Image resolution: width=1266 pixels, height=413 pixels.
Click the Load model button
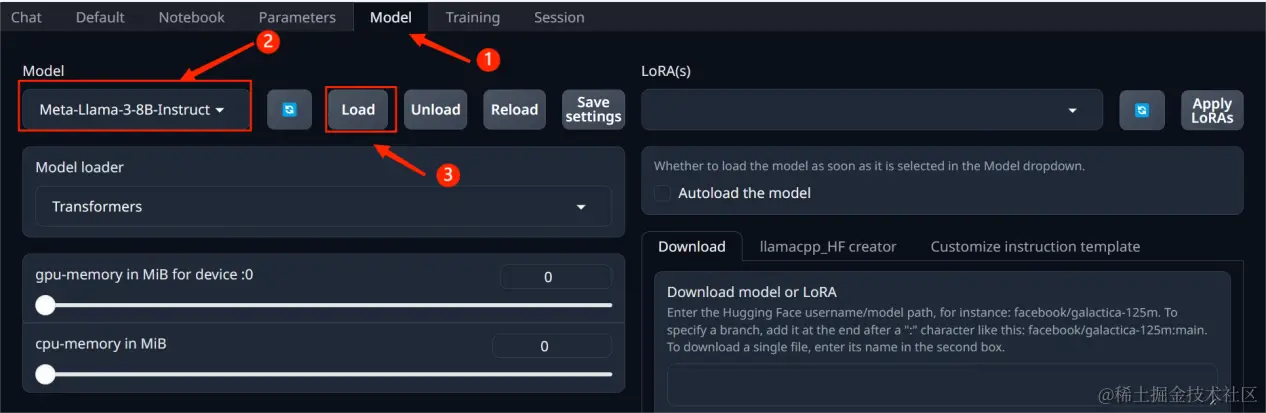(x=358, y=110)
